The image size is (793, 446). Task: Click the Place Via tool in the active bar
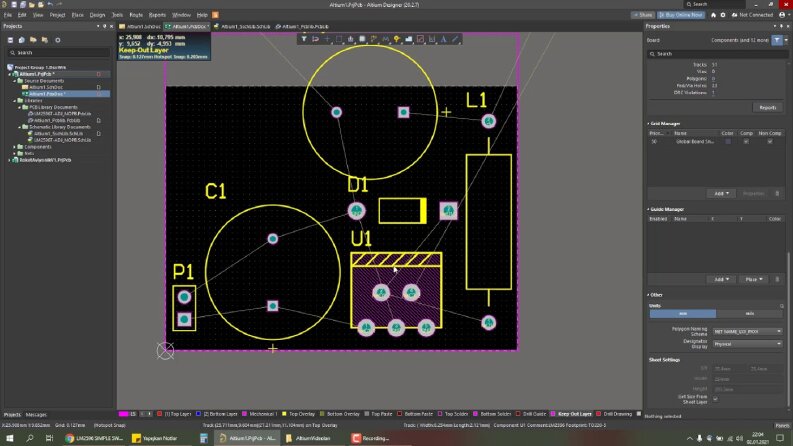point(397,39)
